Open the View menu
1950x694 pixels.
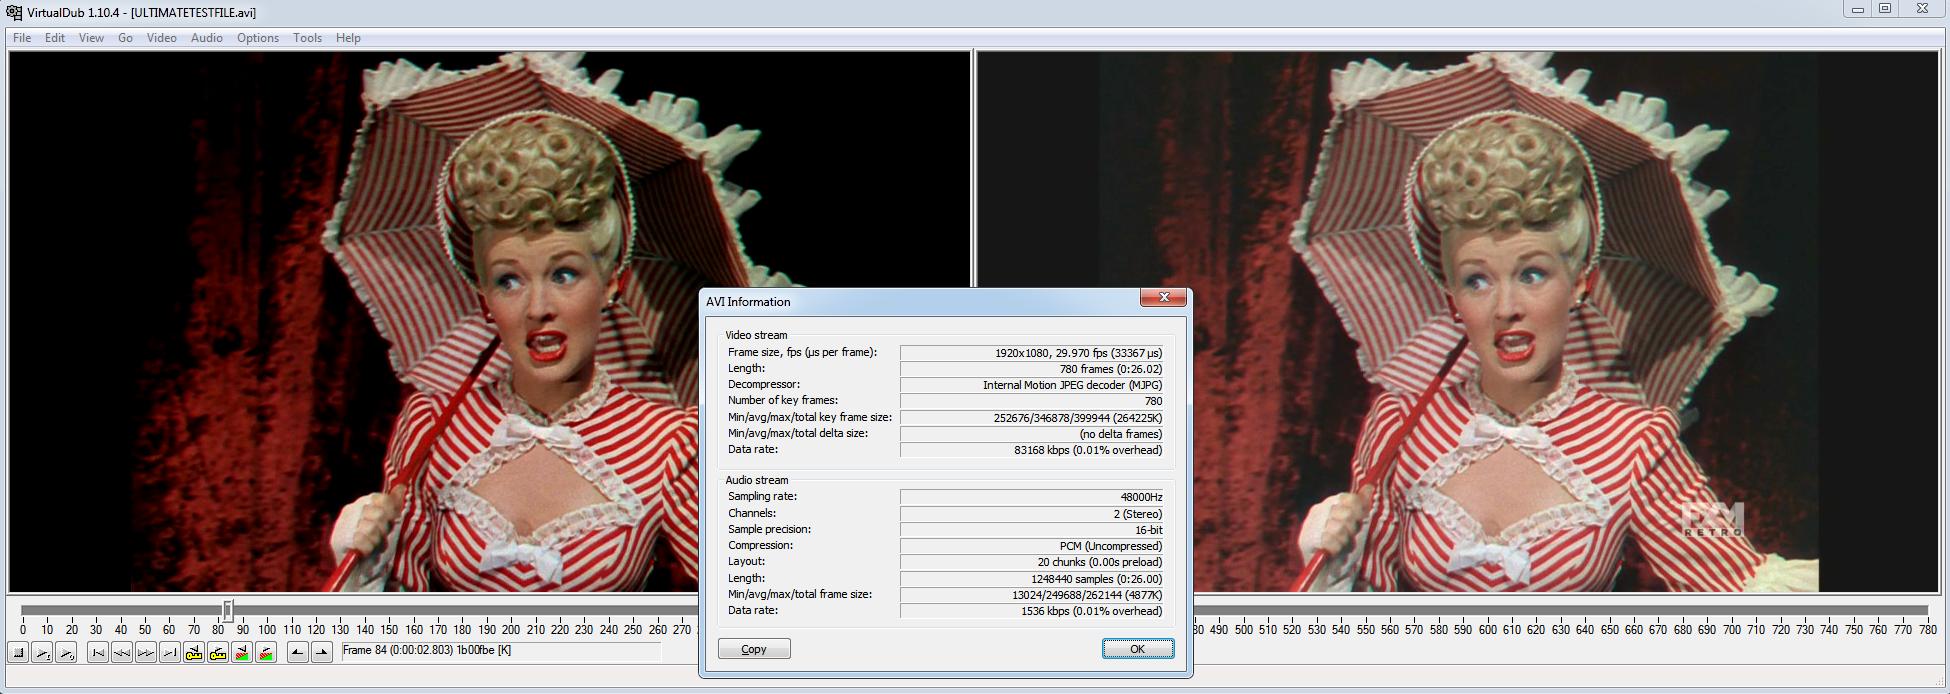91,38
